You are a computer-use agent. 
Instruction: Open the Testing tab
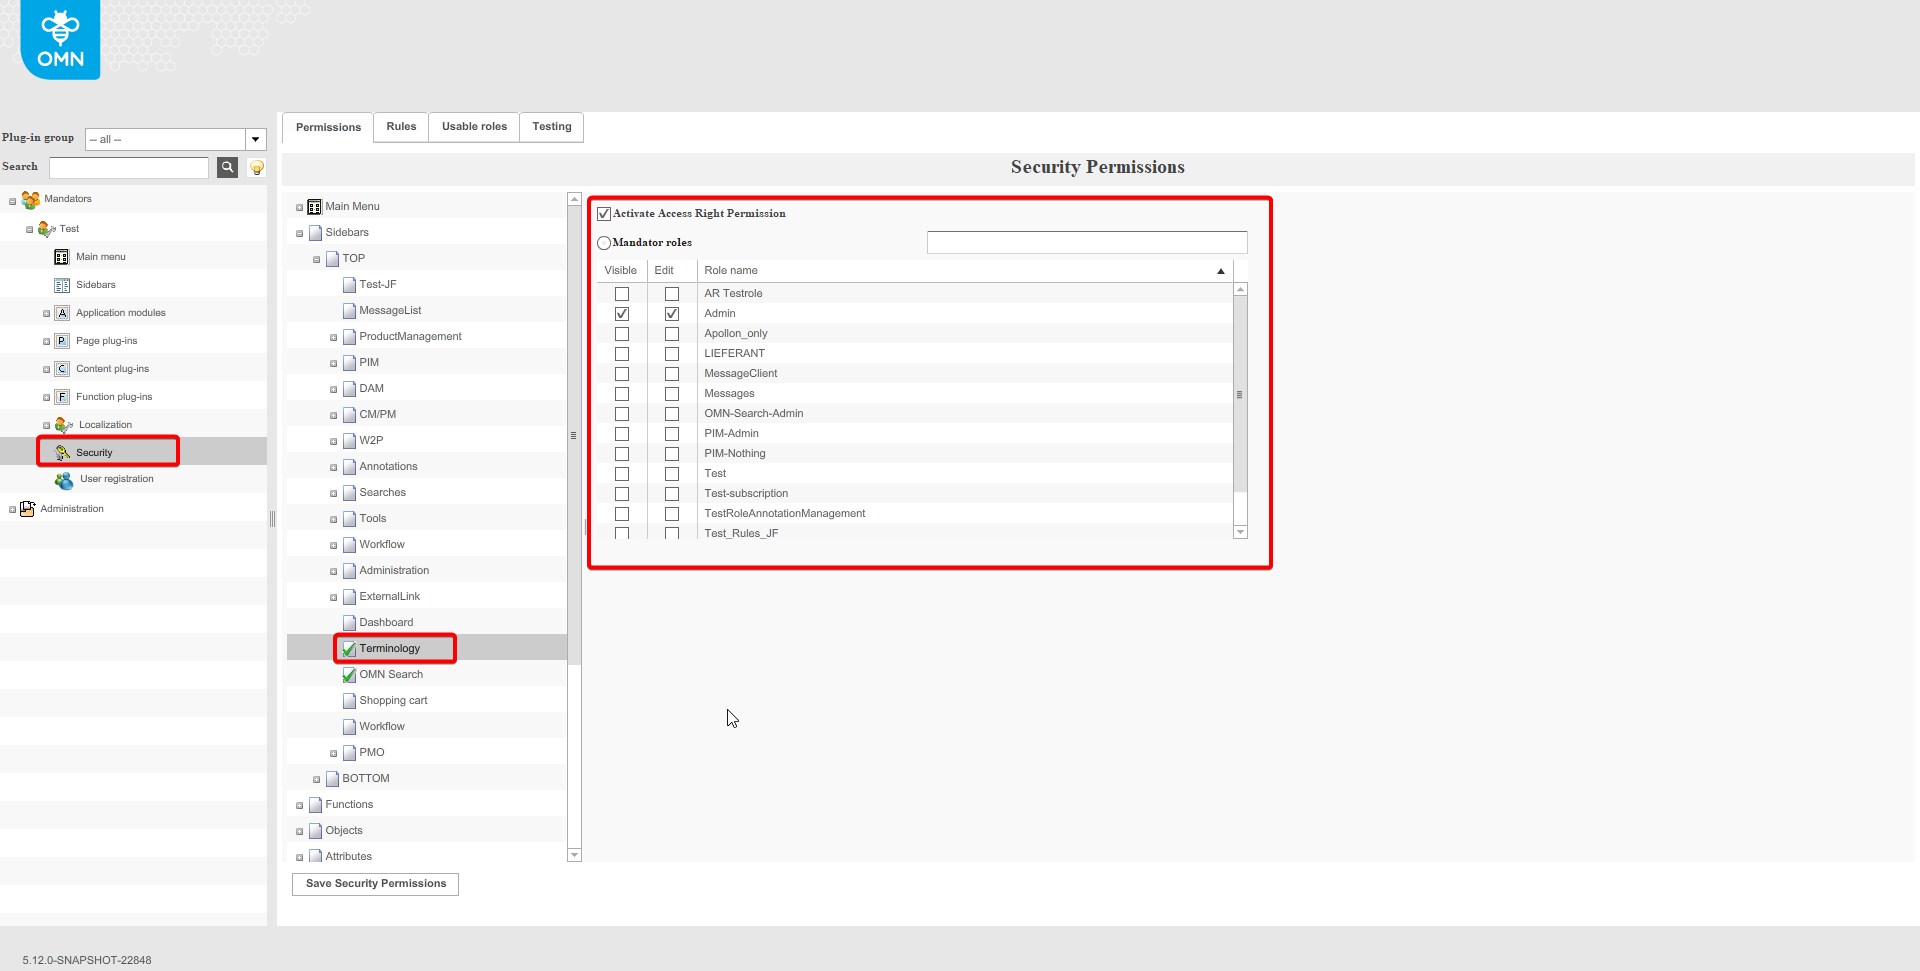(x=552, y=127)
